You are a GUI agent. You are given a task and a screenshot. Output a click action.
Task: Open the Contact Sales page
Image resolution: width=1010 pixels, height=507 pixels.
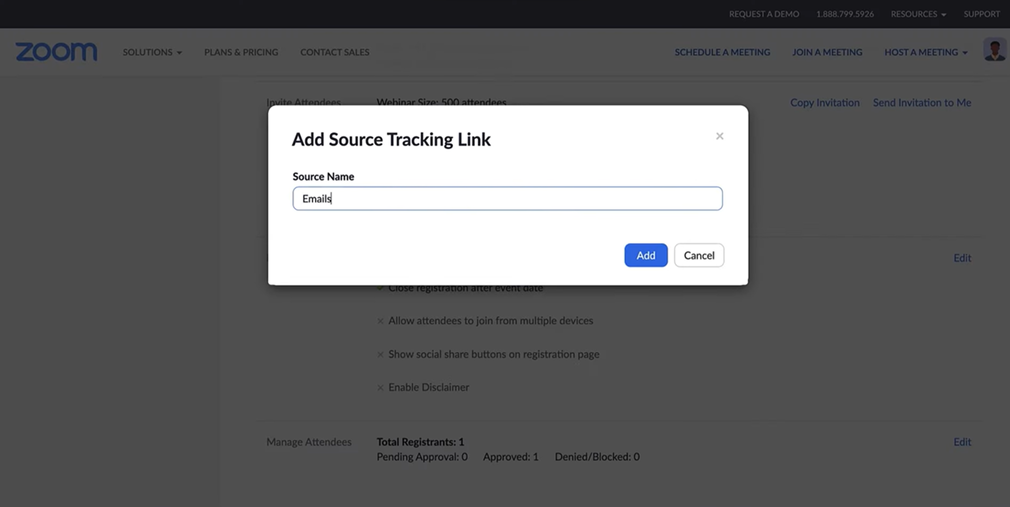coord(334,52)
